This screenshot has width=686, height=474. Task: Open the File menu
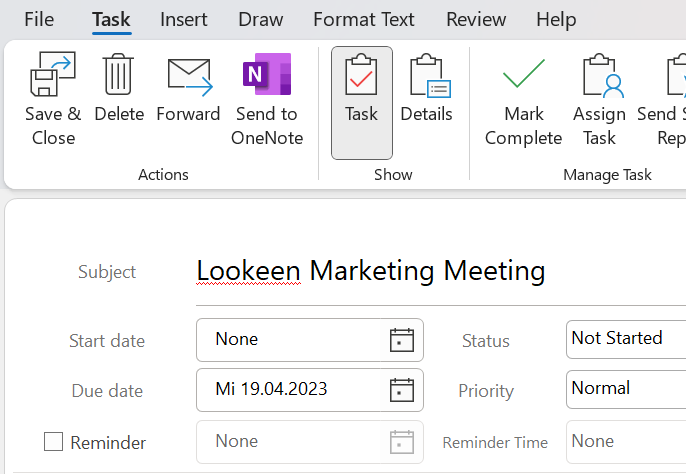tap(39, 19)
